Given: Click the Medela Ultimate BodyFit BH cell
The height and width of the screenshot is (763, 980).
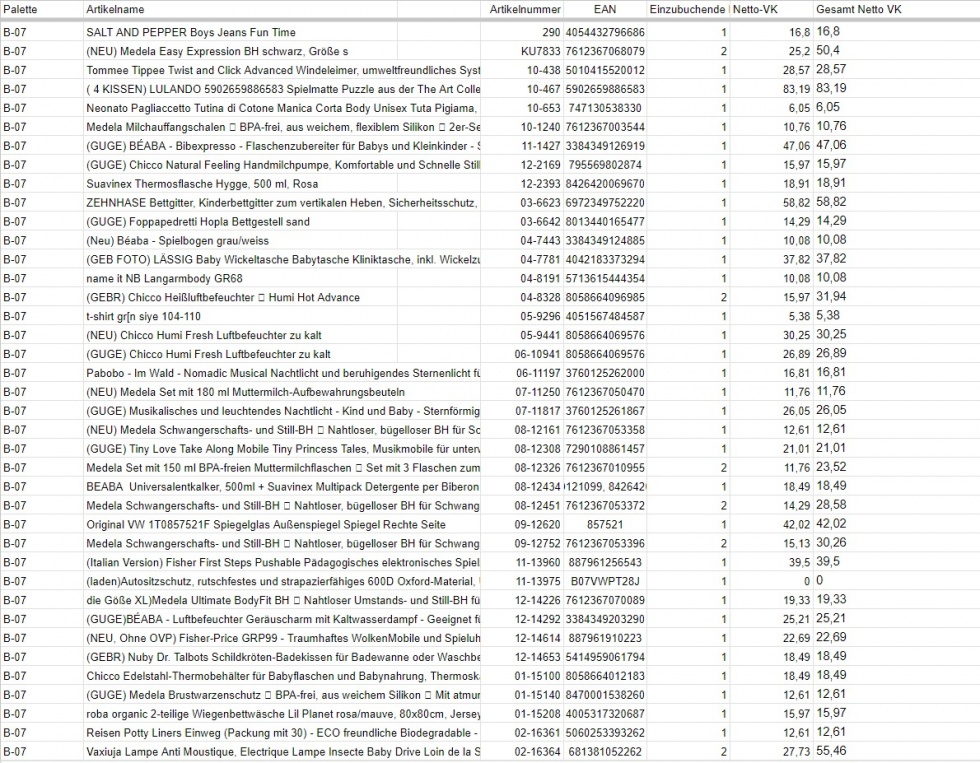Looking at the screenshot, I should (283, 600).
